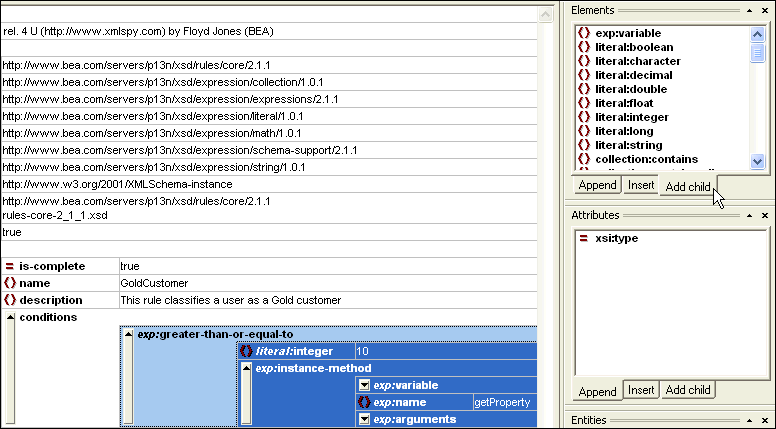This screenshot has height=429, width=776.
Task: Switch to Append tab in Attributes panel
Action: (597, 391)
